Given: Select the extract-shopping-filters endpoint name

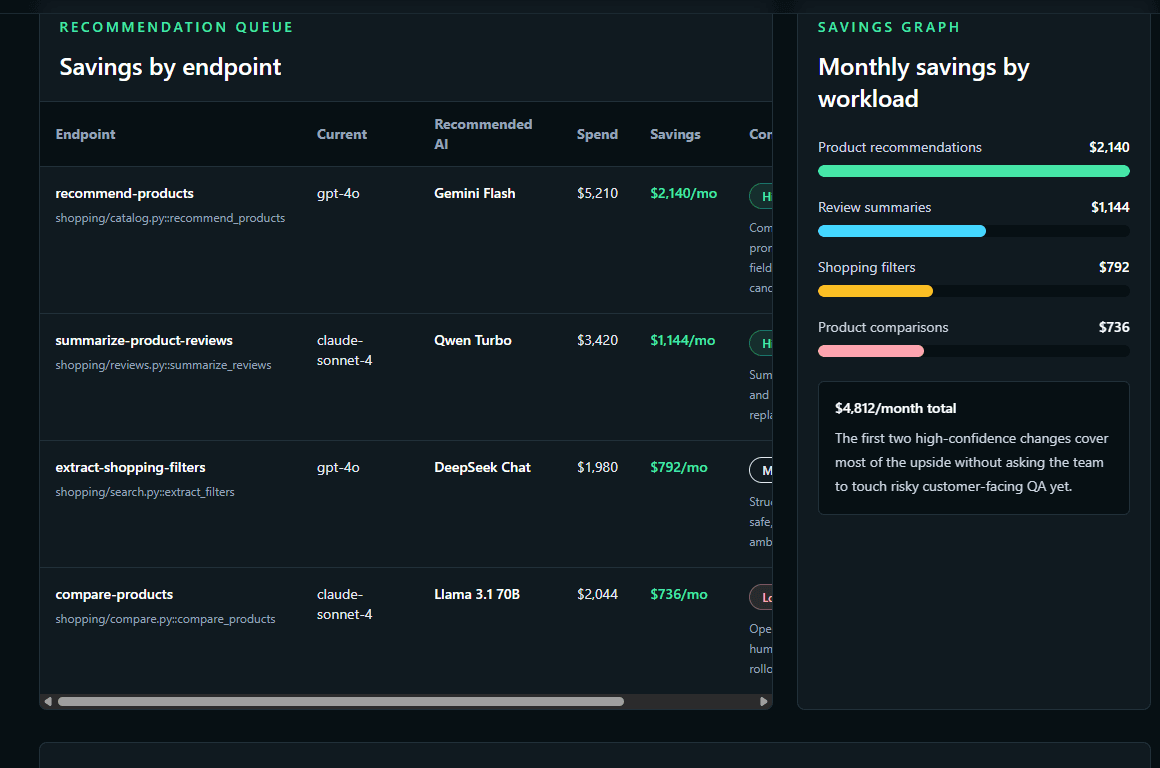Looking at the screenshot, I should pos(130,468).
